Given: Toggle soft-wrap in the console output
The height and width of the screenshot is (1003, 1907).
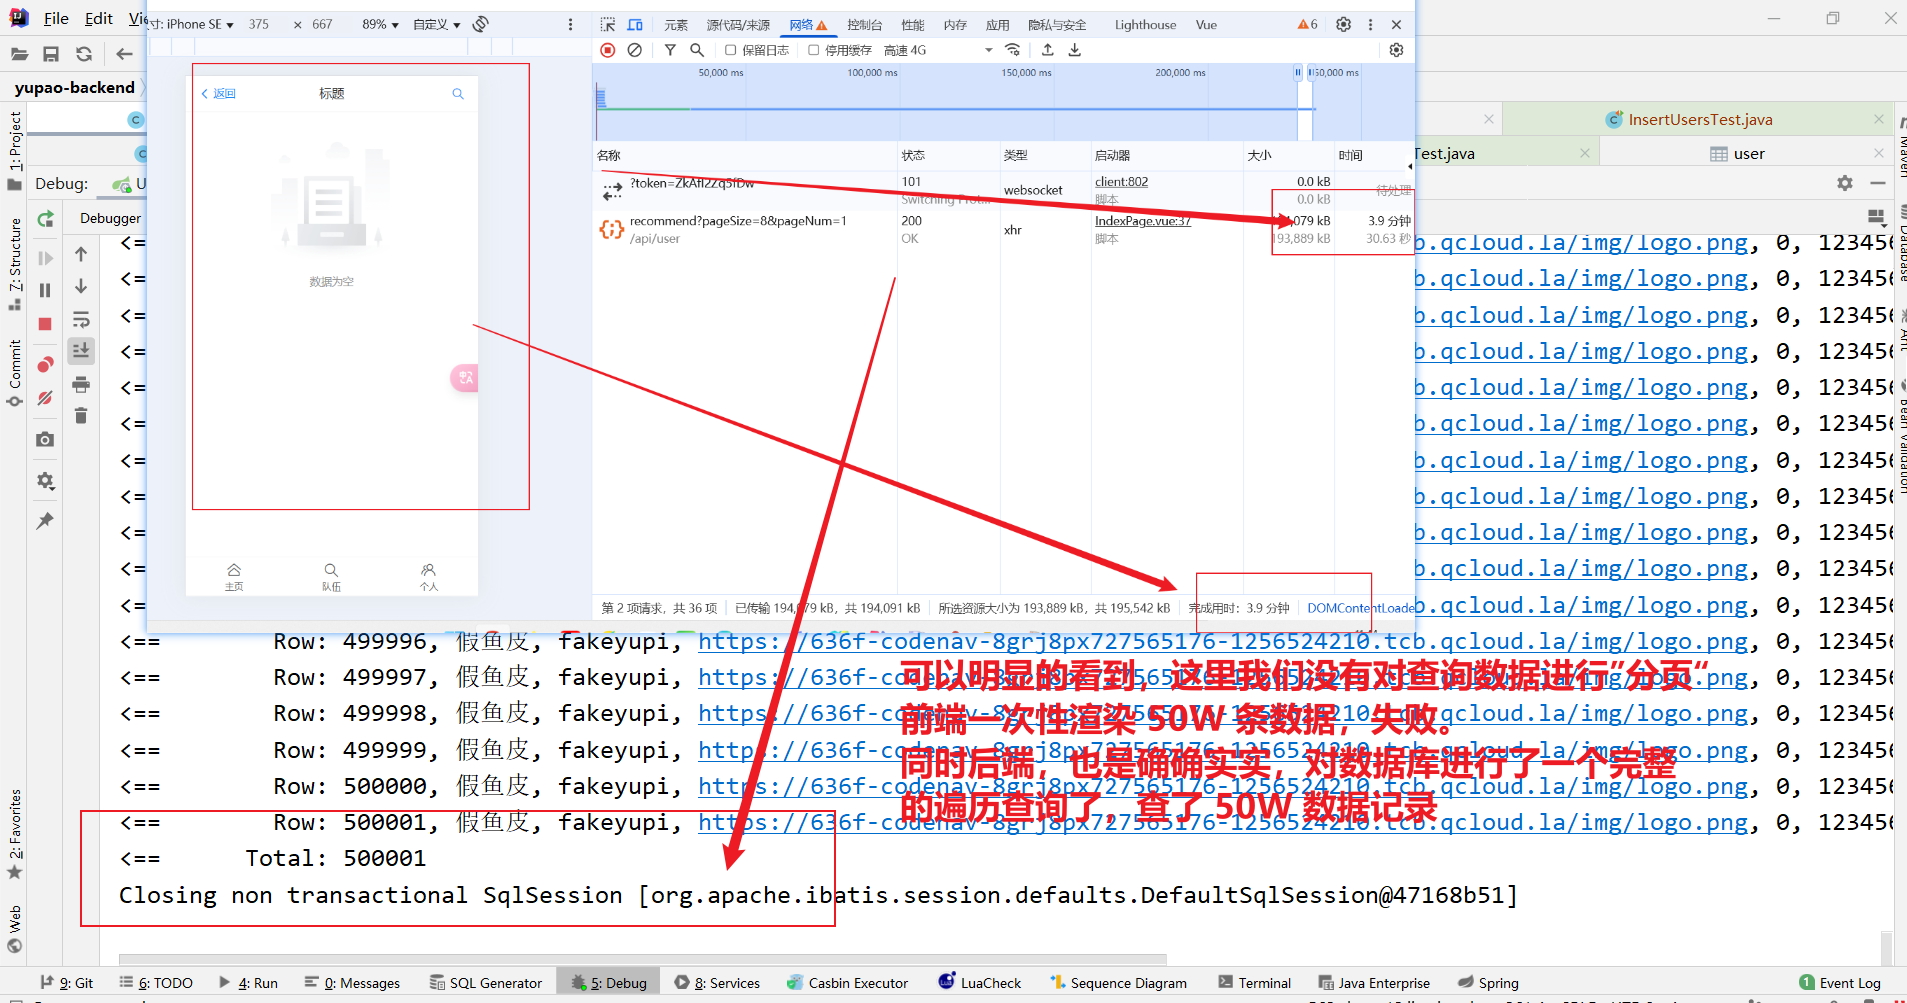Looking at the screenshot, I should pyautogui.click(x=81, y=320).
